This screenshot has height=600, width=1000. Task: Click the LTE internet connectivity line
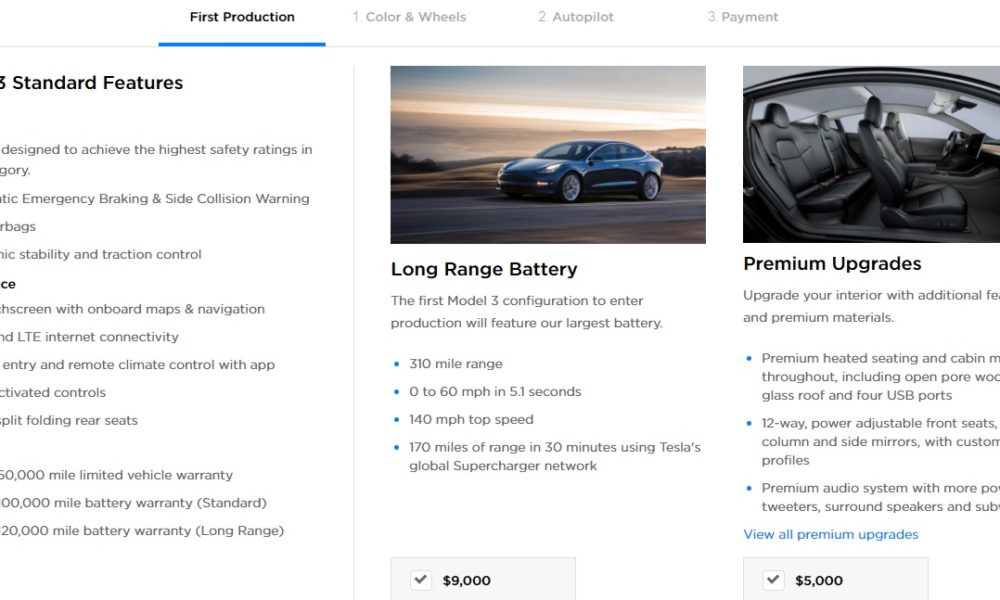[89, 337]
